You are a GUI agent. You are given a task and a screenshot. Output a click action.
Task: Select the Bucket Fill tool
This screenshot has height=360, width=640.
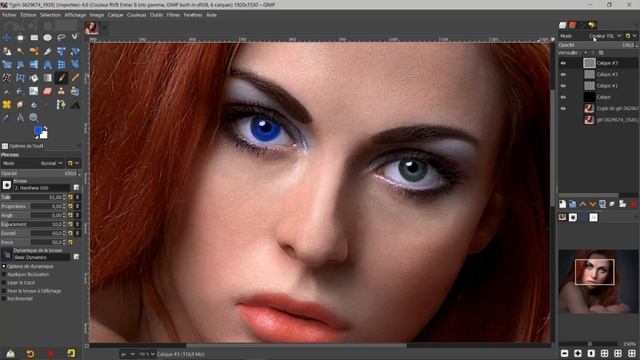click(x=34, y=78)
